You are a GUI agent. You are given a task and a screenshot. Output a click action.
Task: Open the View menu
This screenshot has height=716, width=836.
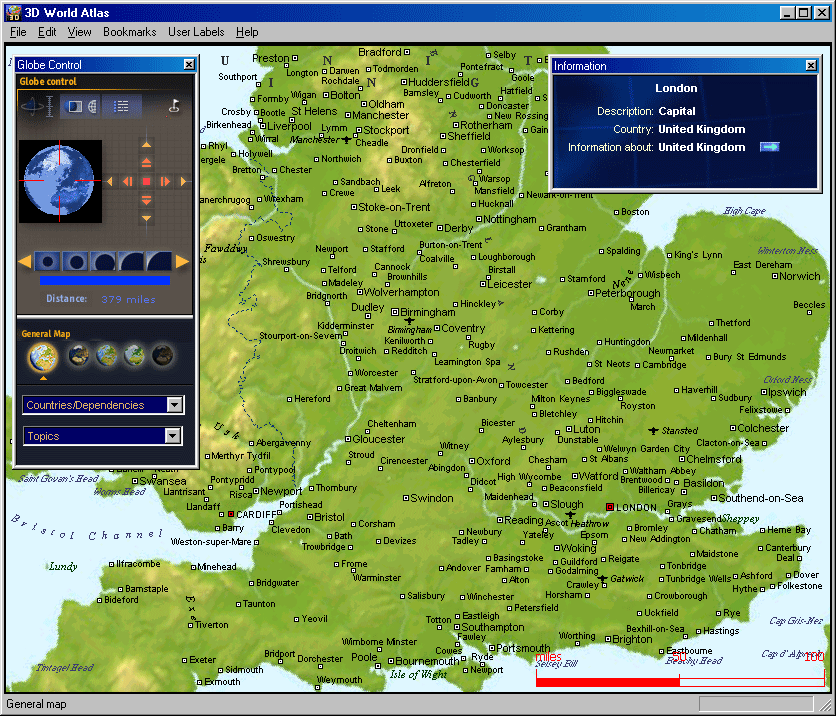click(x=79, y=32)
